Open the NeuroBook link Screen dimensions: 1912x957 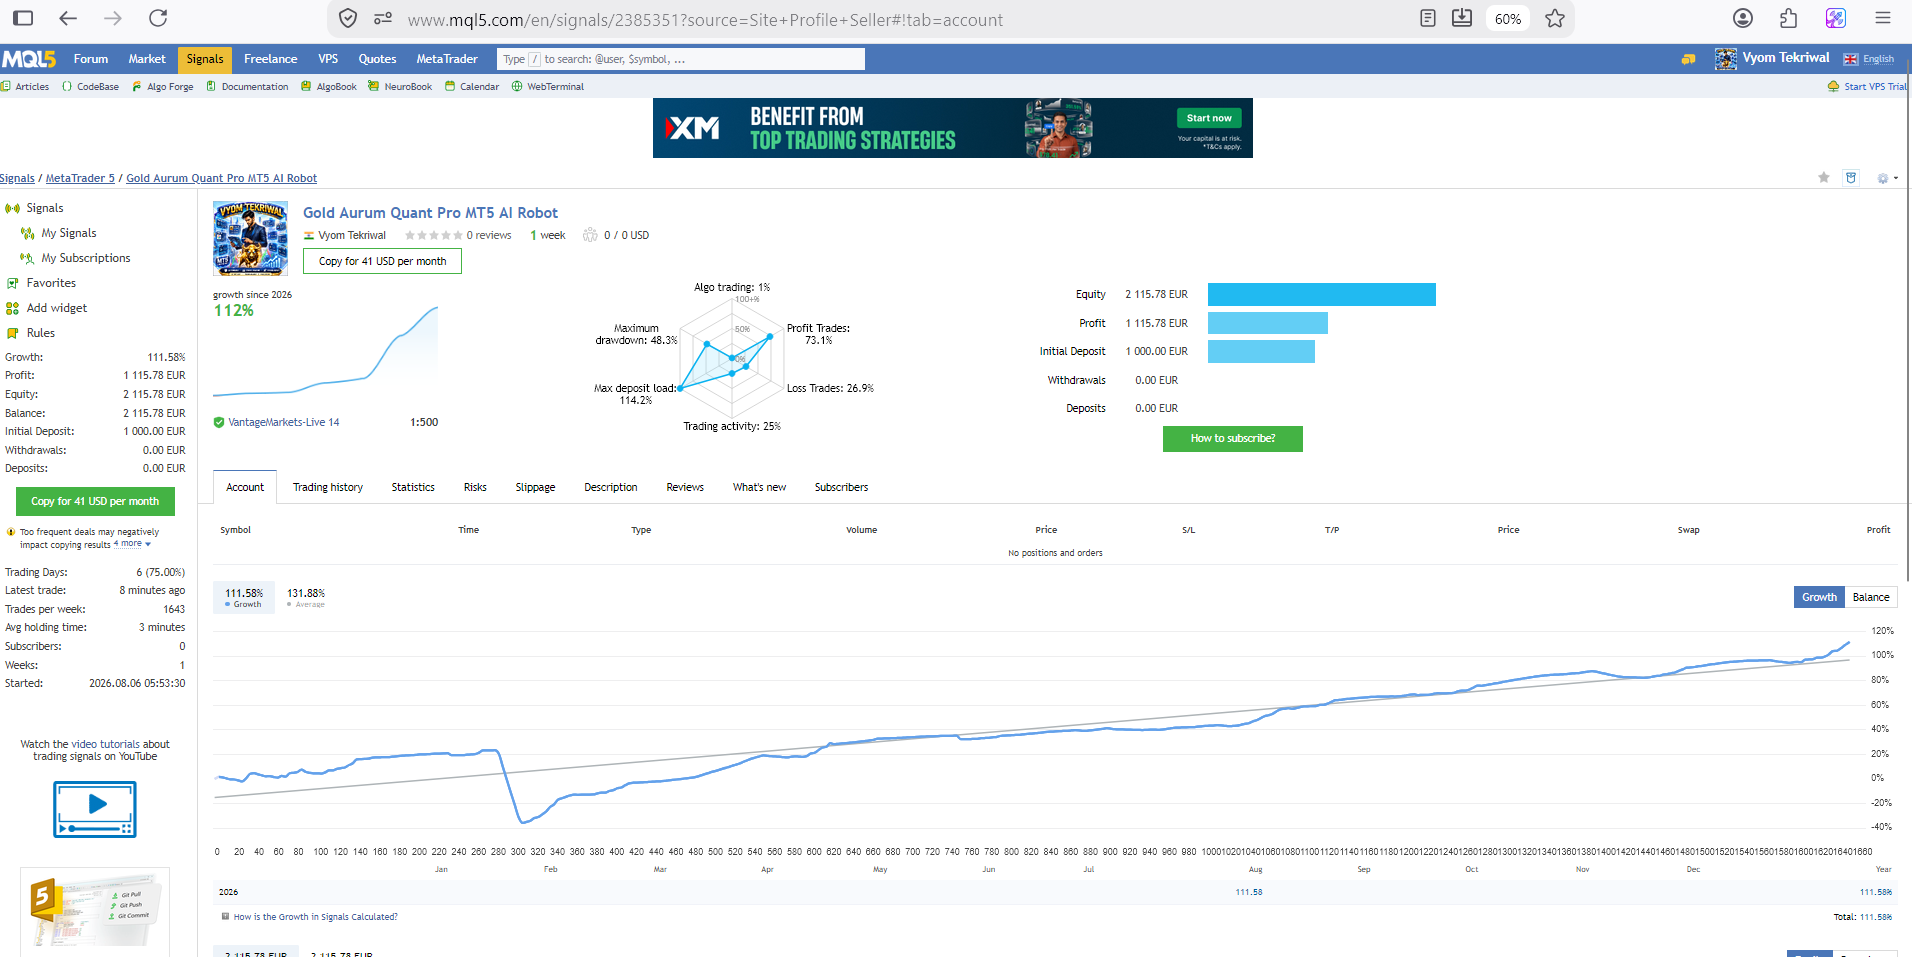point(400,87)
